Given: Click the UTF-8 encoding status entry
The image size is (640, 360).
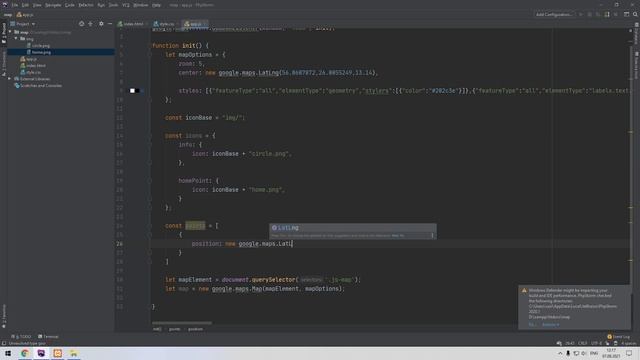Looking at the screenshot, I should (x=596, y=343).
